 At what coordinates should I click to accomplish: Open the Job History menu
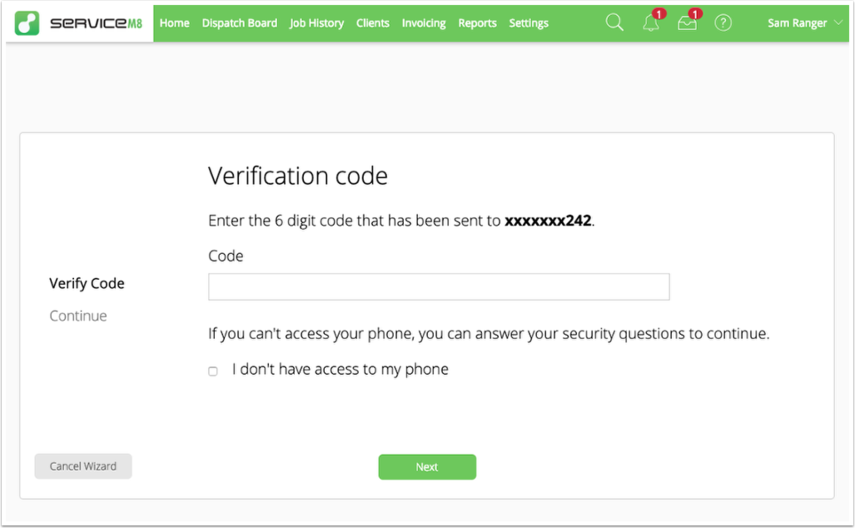317,23
